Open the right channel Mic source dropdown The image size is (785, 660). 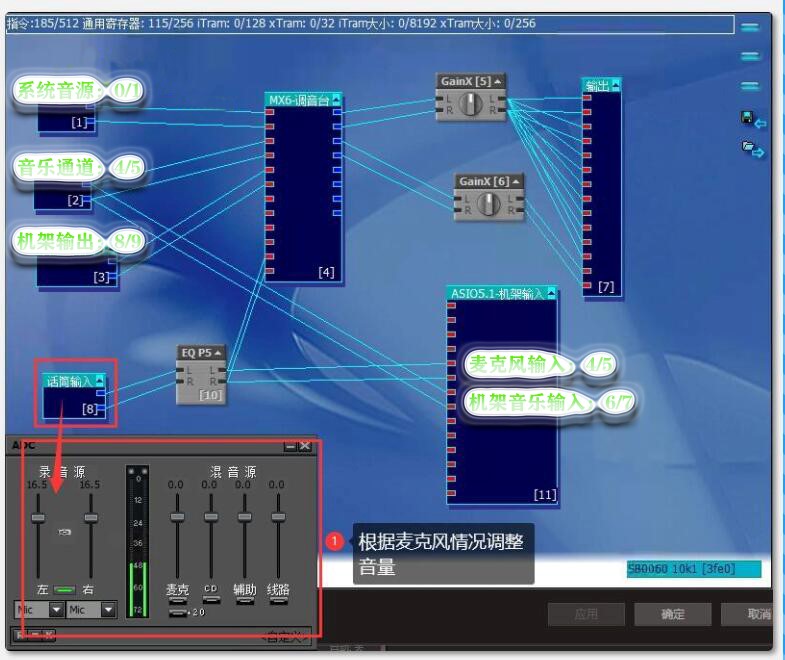(x=108, y=609)
